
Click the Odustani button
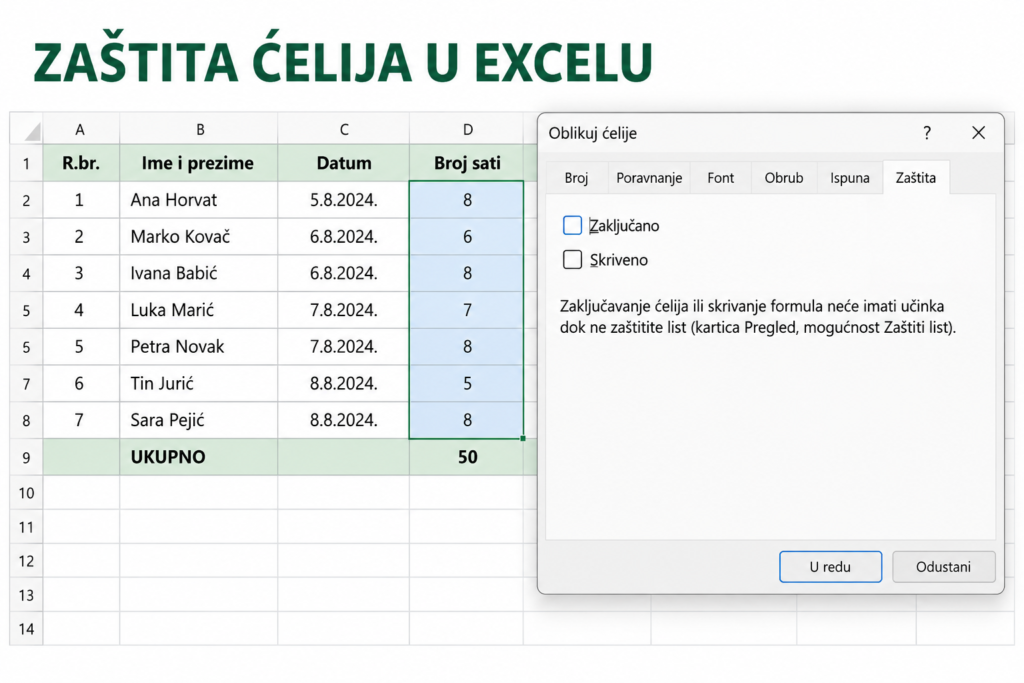pyautogui.click(x=943, y=567)
